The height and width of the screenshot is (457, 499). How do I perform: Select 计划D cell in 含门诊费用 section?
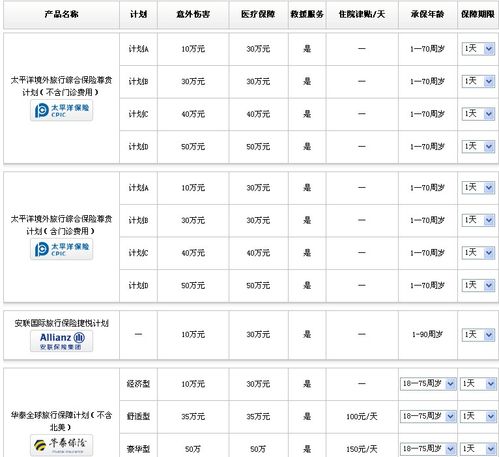coord(138,285)
